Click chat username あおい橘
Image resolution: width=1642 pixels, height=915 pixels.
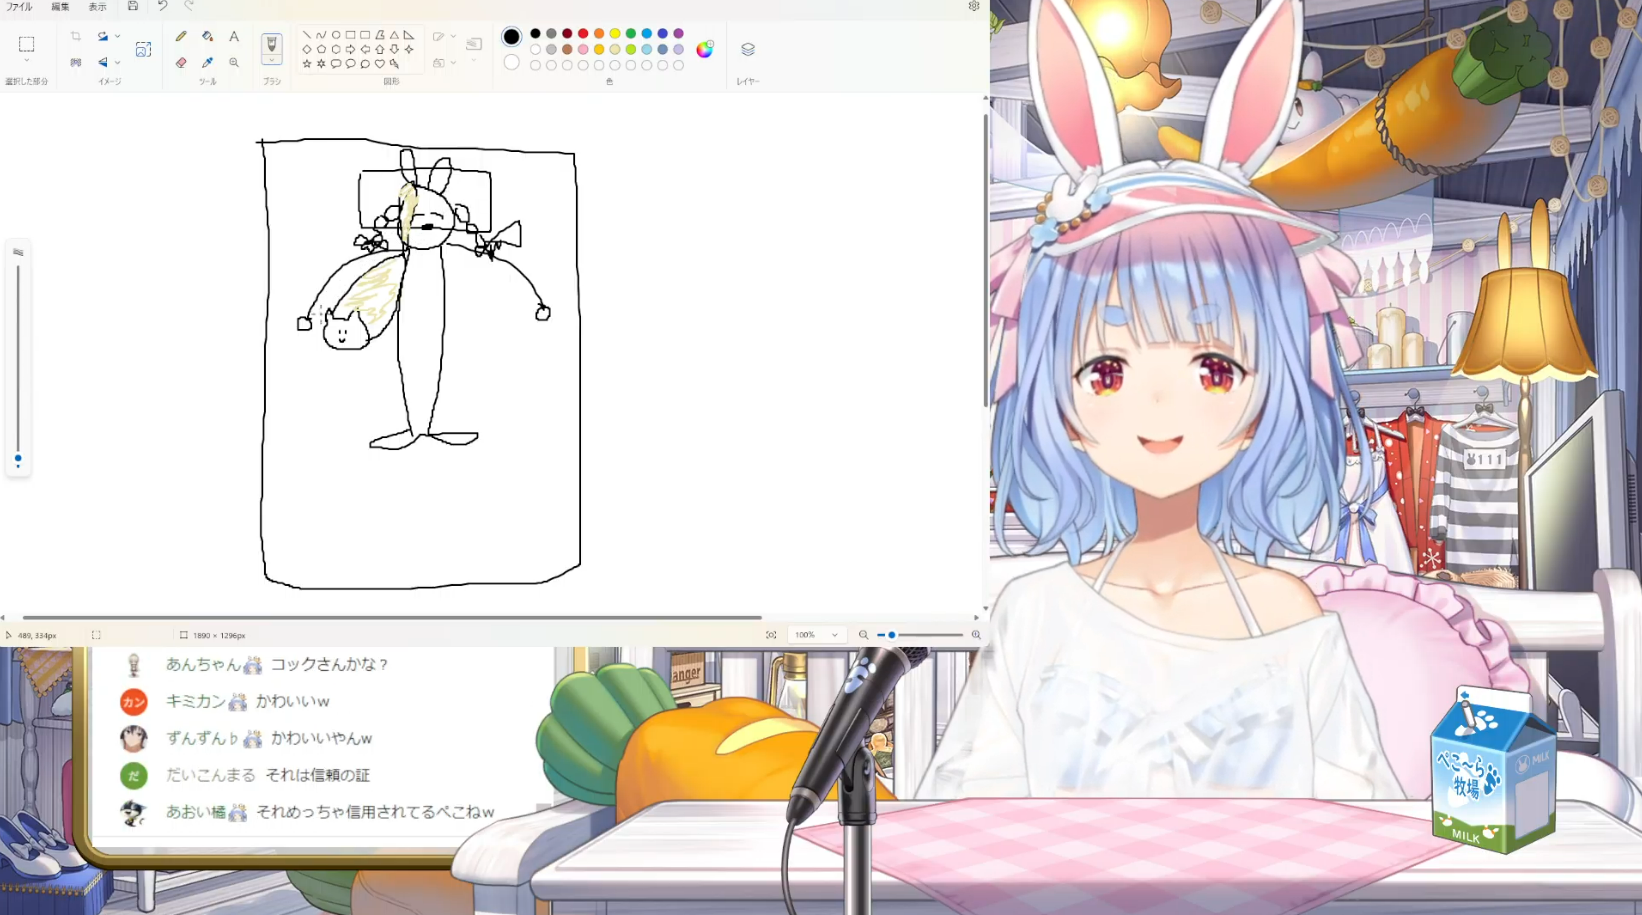(196, 812)
